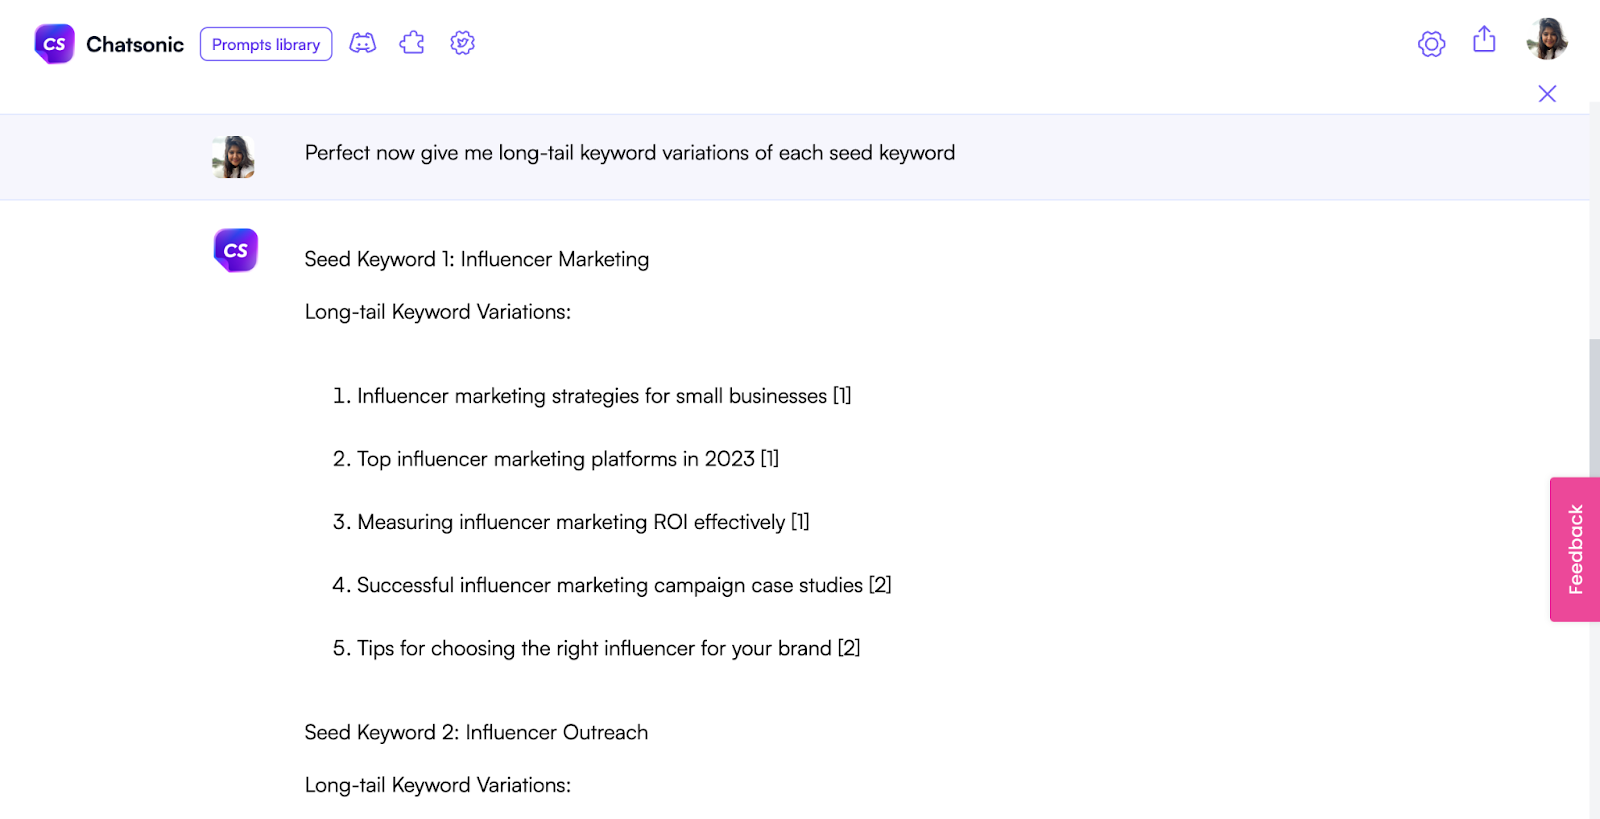The image size is (1600, 819).
Task: Click the Twitter verified badge icon
Action: pyautogui.click(x=462, y=43)
